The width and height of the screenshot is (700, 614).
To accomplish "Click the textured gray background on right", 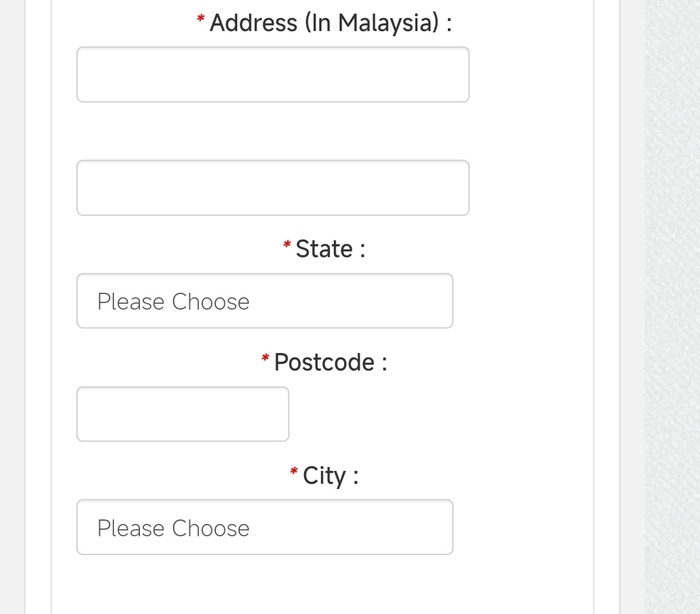I will point(672,300).
